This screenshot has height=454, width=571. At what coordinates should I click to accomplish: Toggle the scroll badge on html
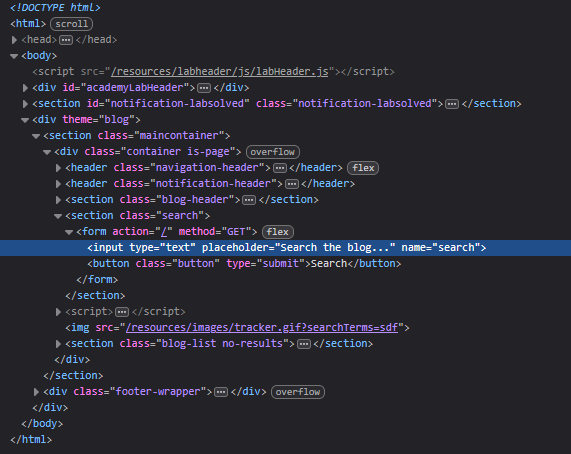[x=72, y=24]
